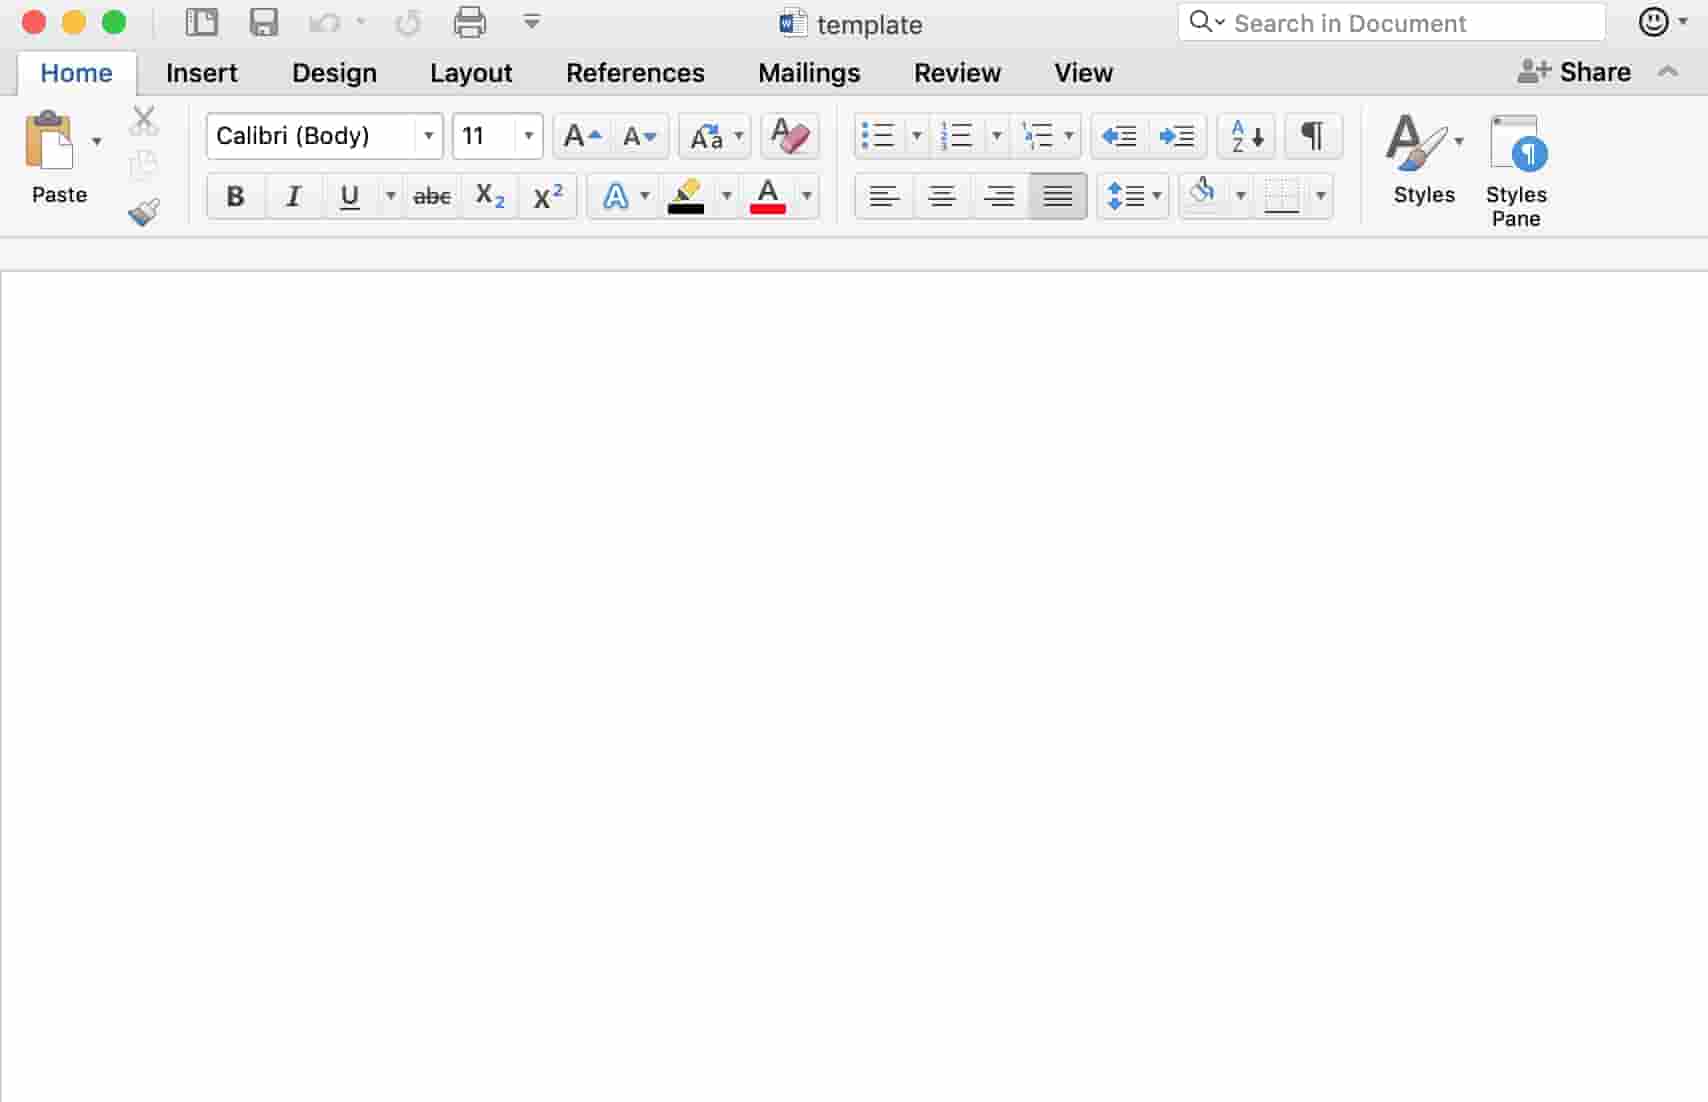Apply yellow text highlight color
1708x1102 pixels.
[x=686, y=196]
